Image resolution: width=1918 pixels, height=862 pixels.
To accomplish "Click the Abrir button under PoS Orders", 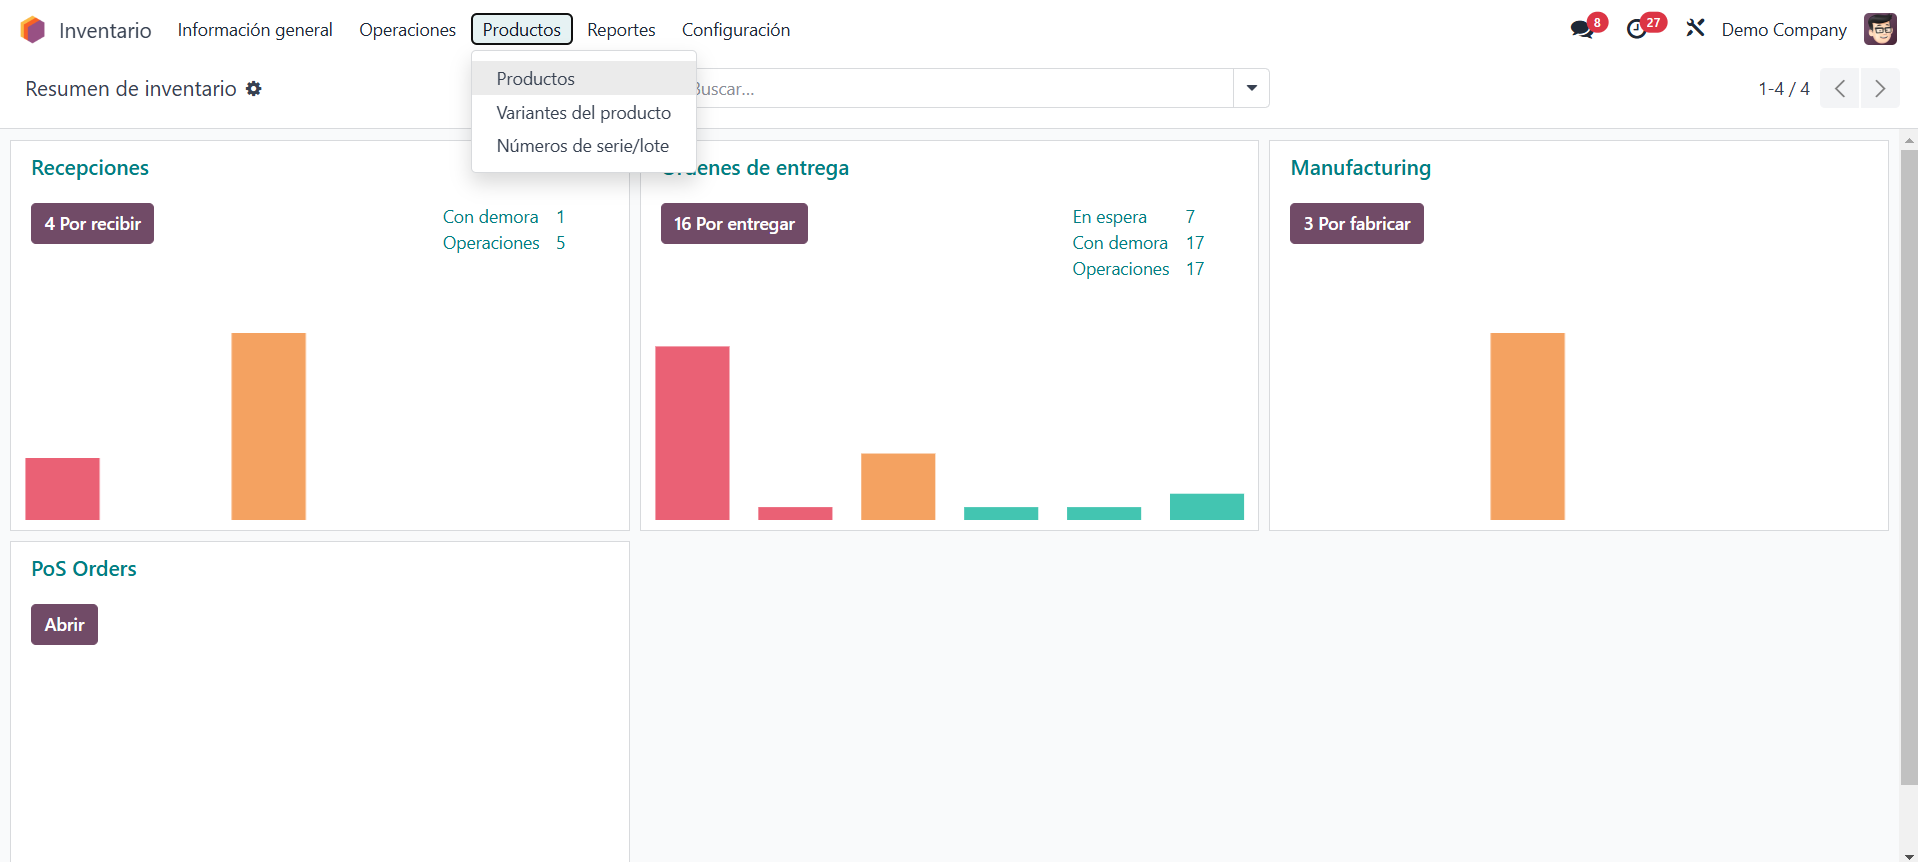I will (x=64, y=625).
